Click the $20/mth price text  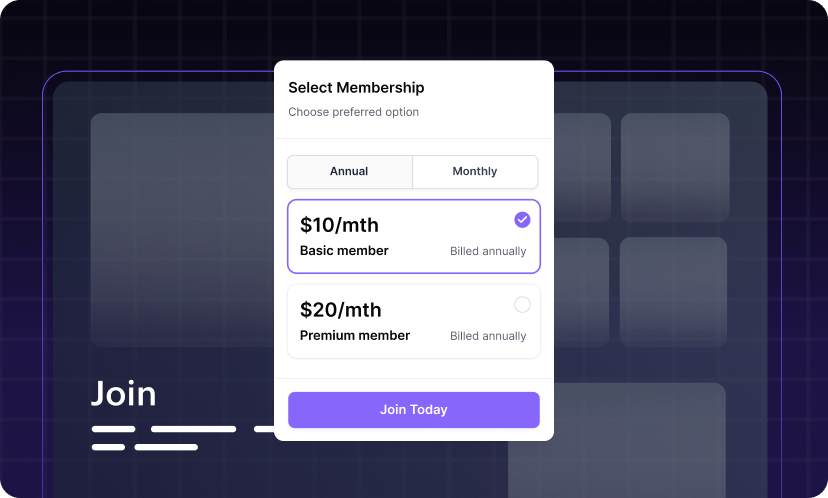coord(340,310)
